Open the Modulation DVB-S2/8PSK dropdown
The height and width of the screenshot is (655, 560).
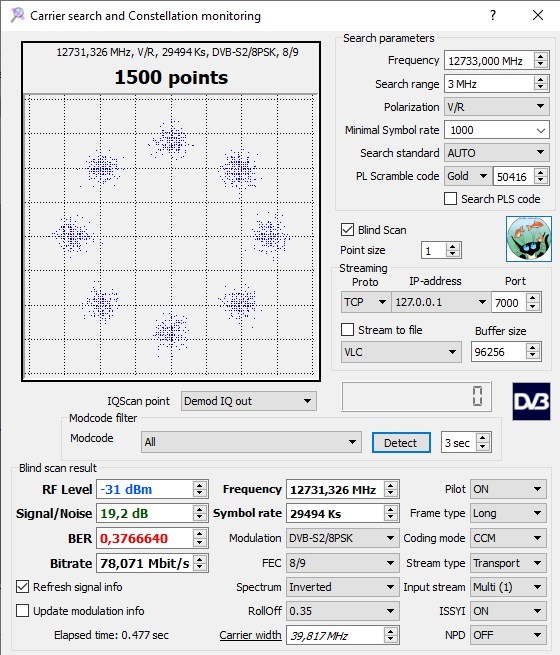click(x=342, y=538)
